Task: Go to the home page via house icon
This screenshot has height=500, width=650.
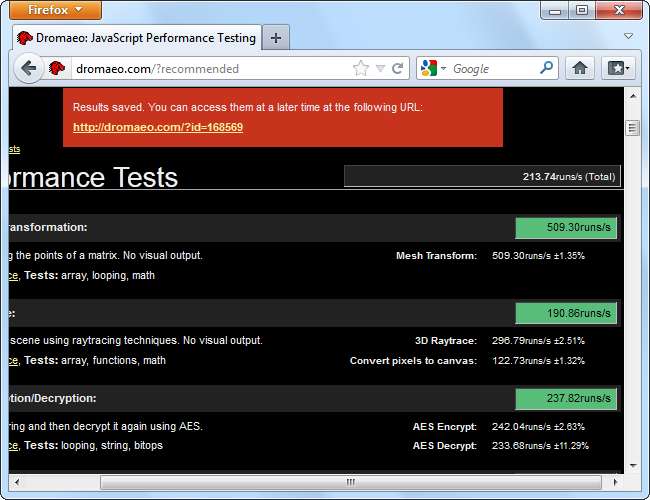Action: pyautogui.click(x=580, y=68)
